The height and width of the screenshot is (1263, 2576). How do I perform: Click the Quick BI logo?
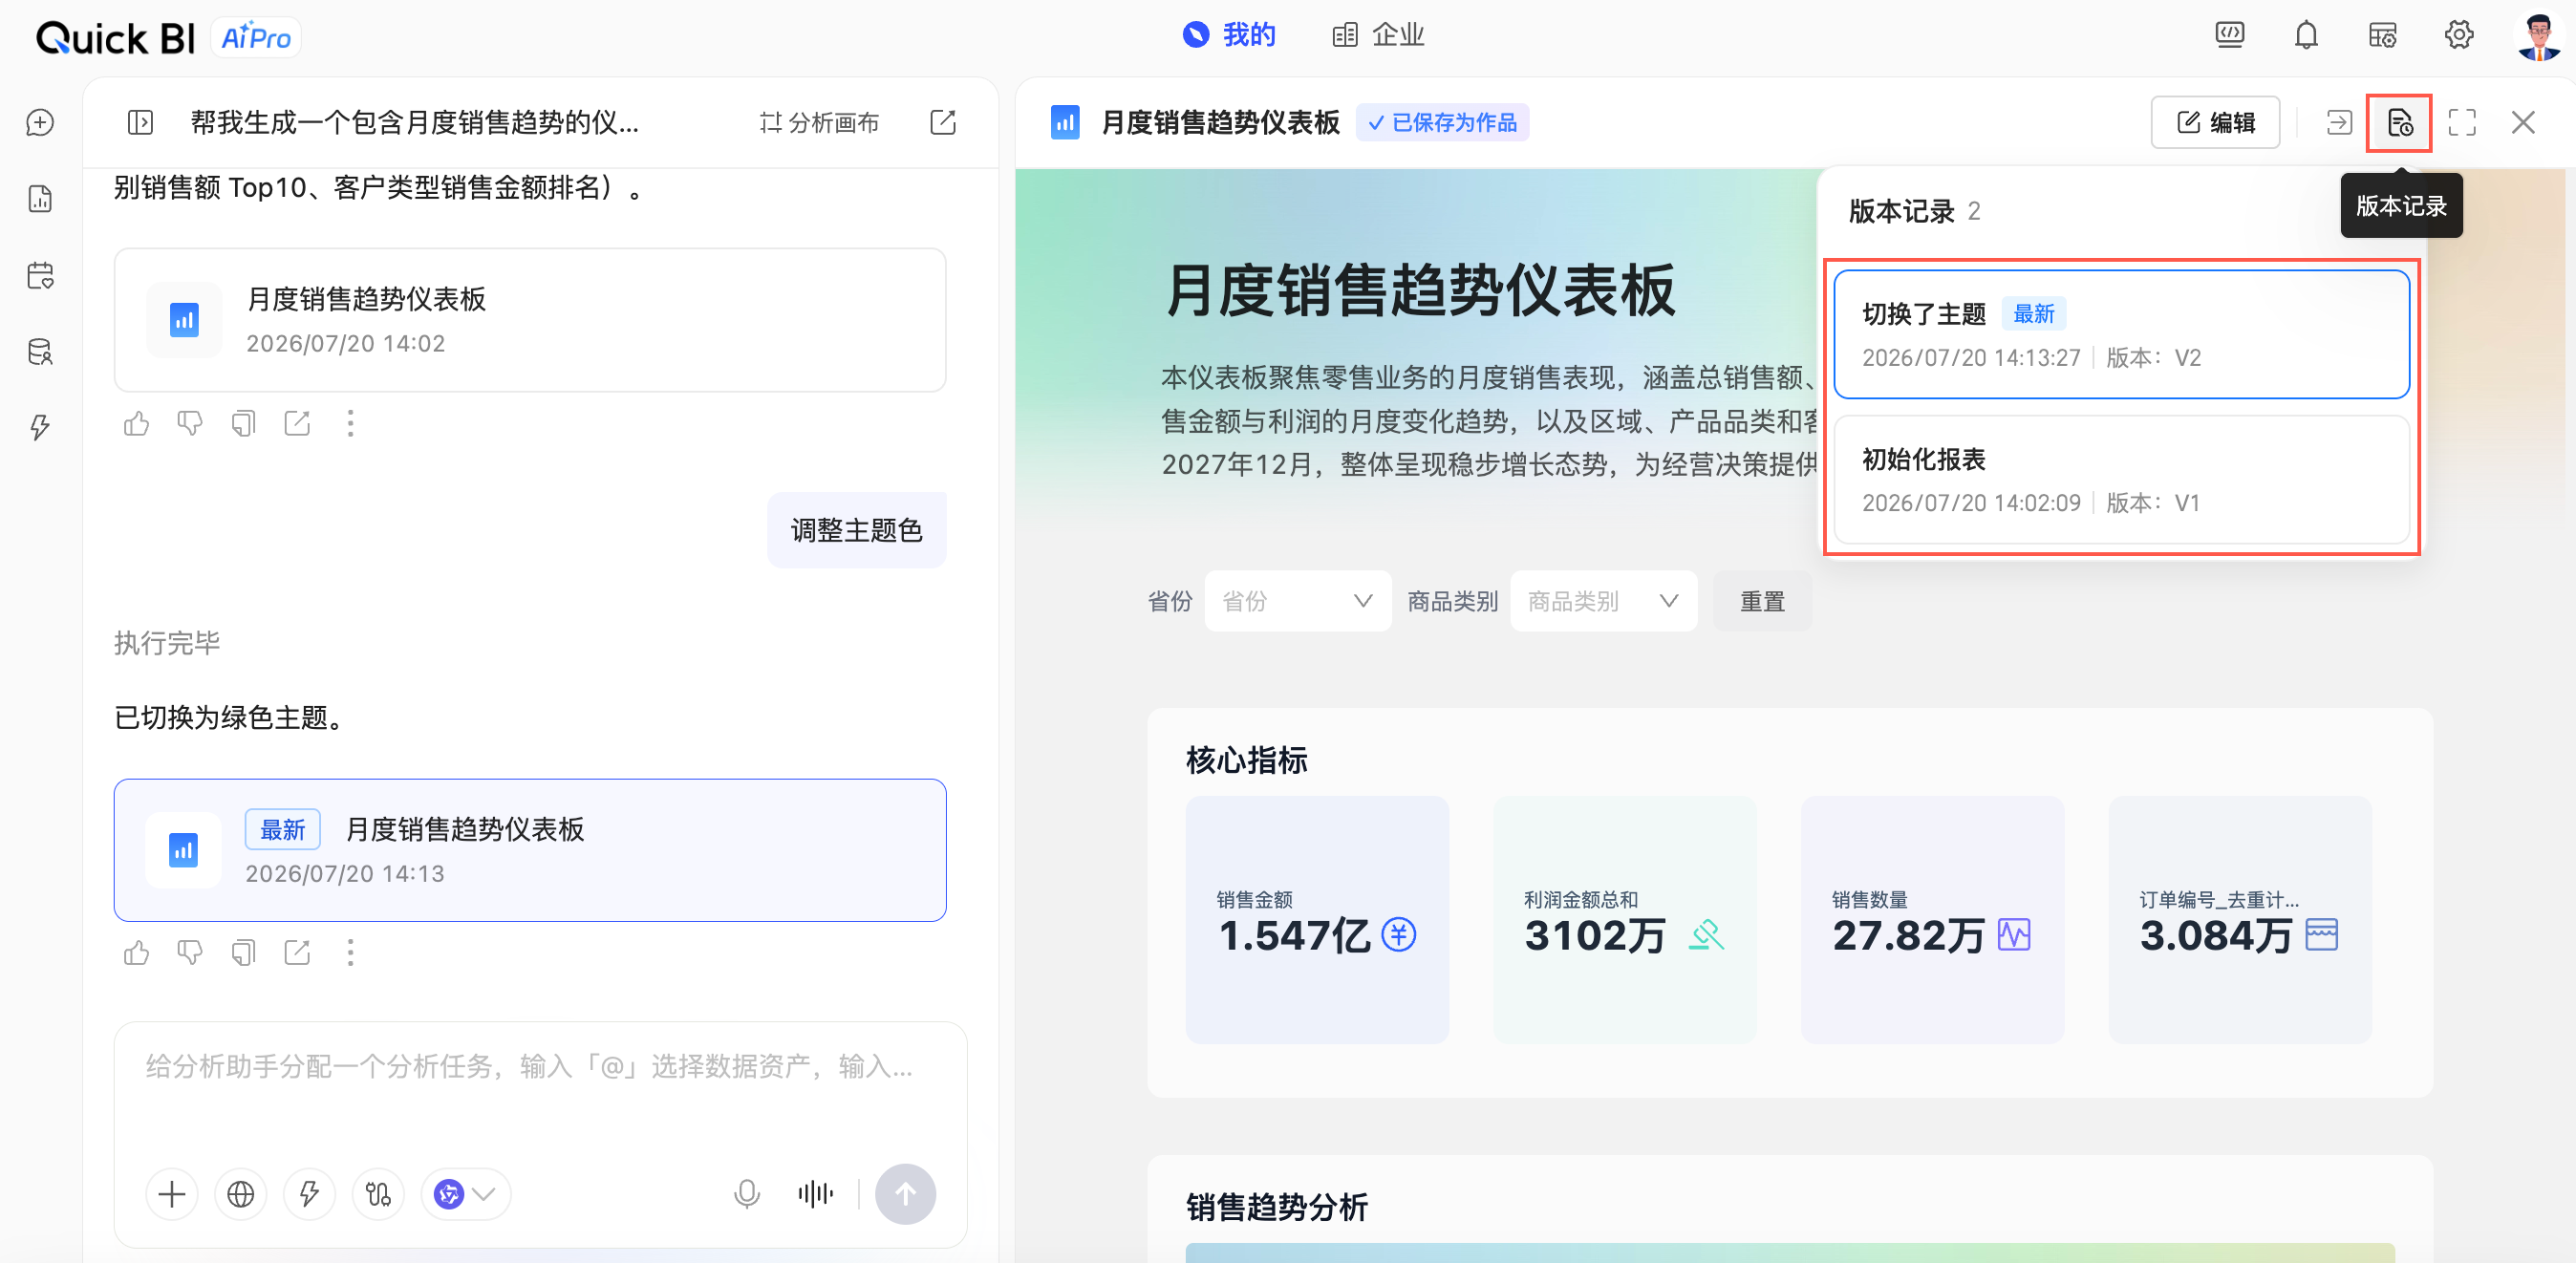point(116,38)
